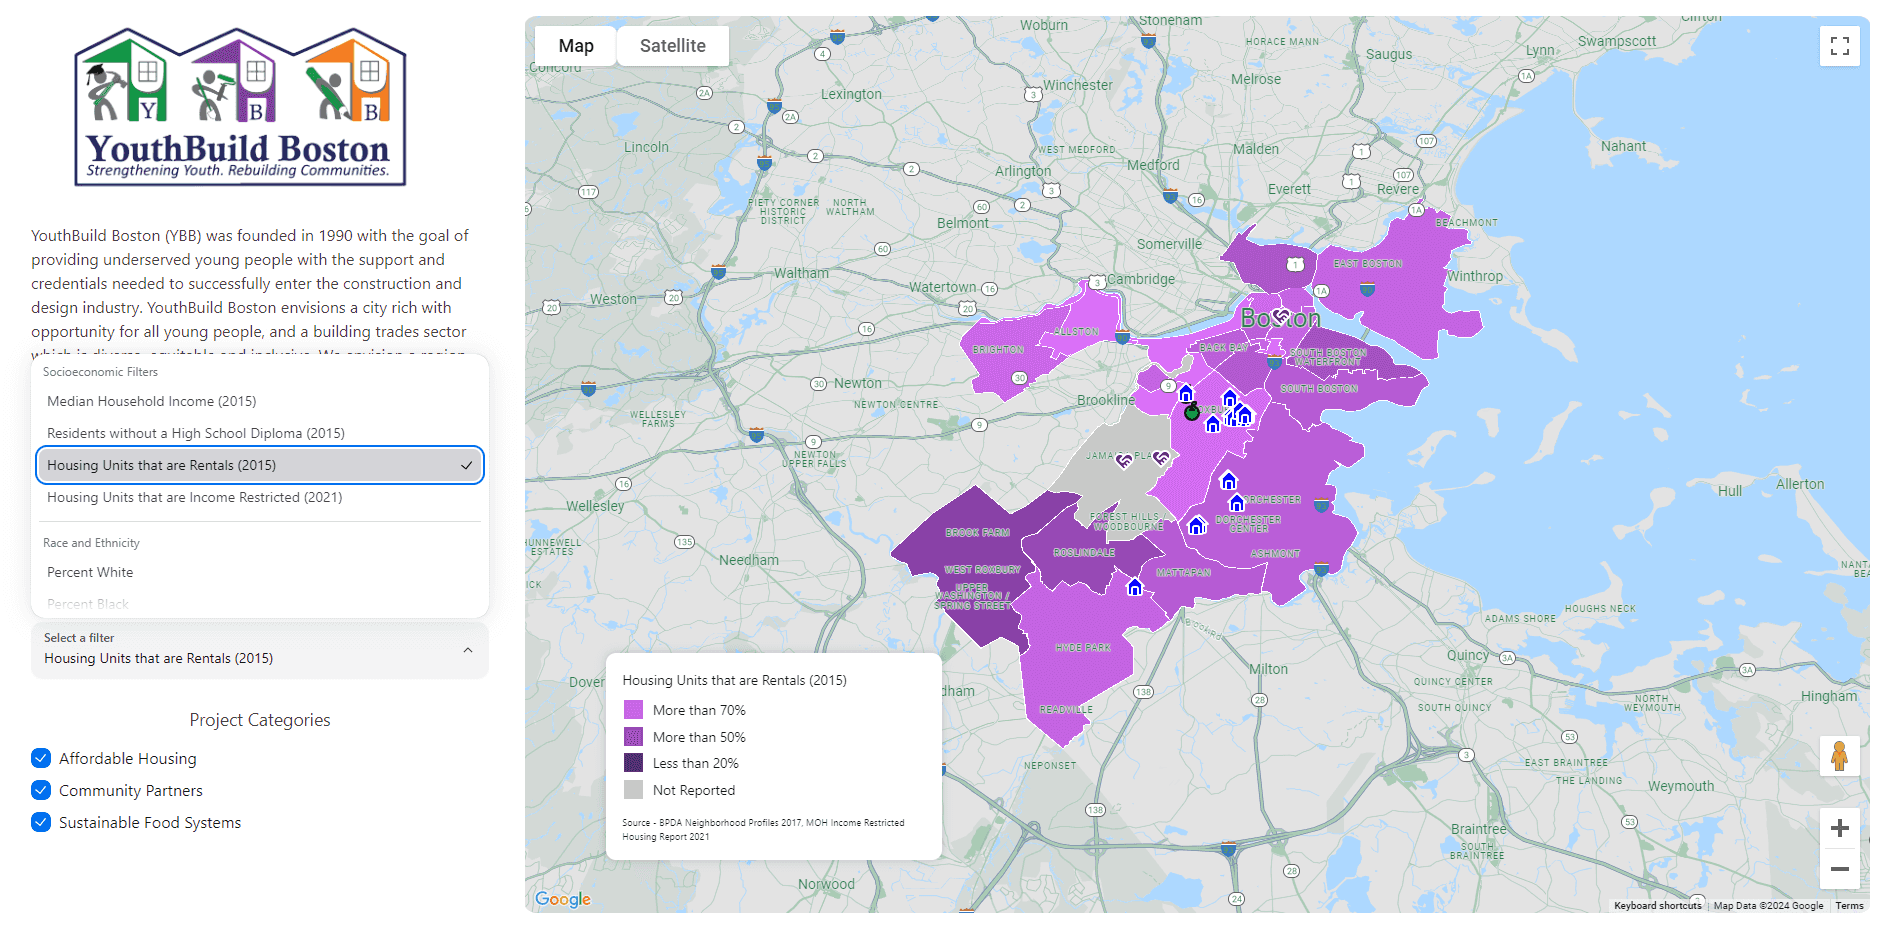
Task: Switch to Satellite view tab
Action: click(673, 46)
